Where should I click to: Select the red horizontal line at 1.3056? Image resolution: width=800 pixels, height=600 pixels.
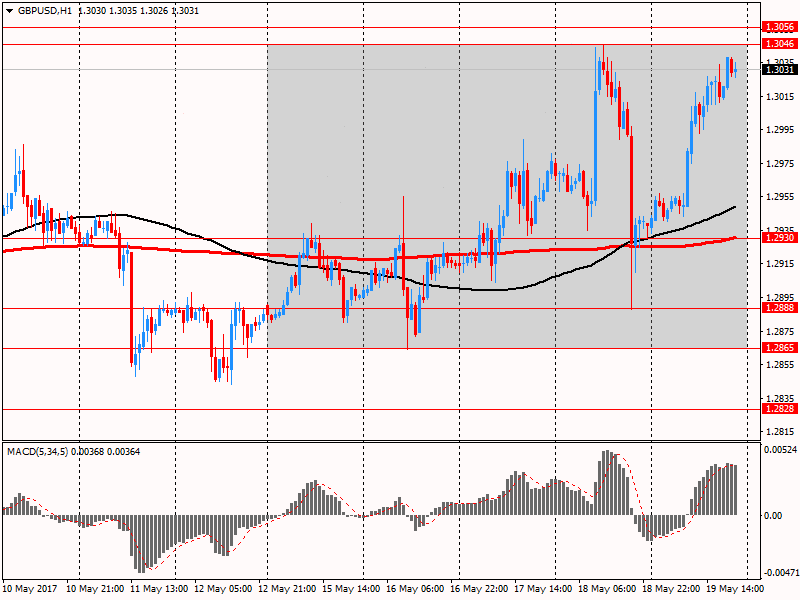coord(382,28)
